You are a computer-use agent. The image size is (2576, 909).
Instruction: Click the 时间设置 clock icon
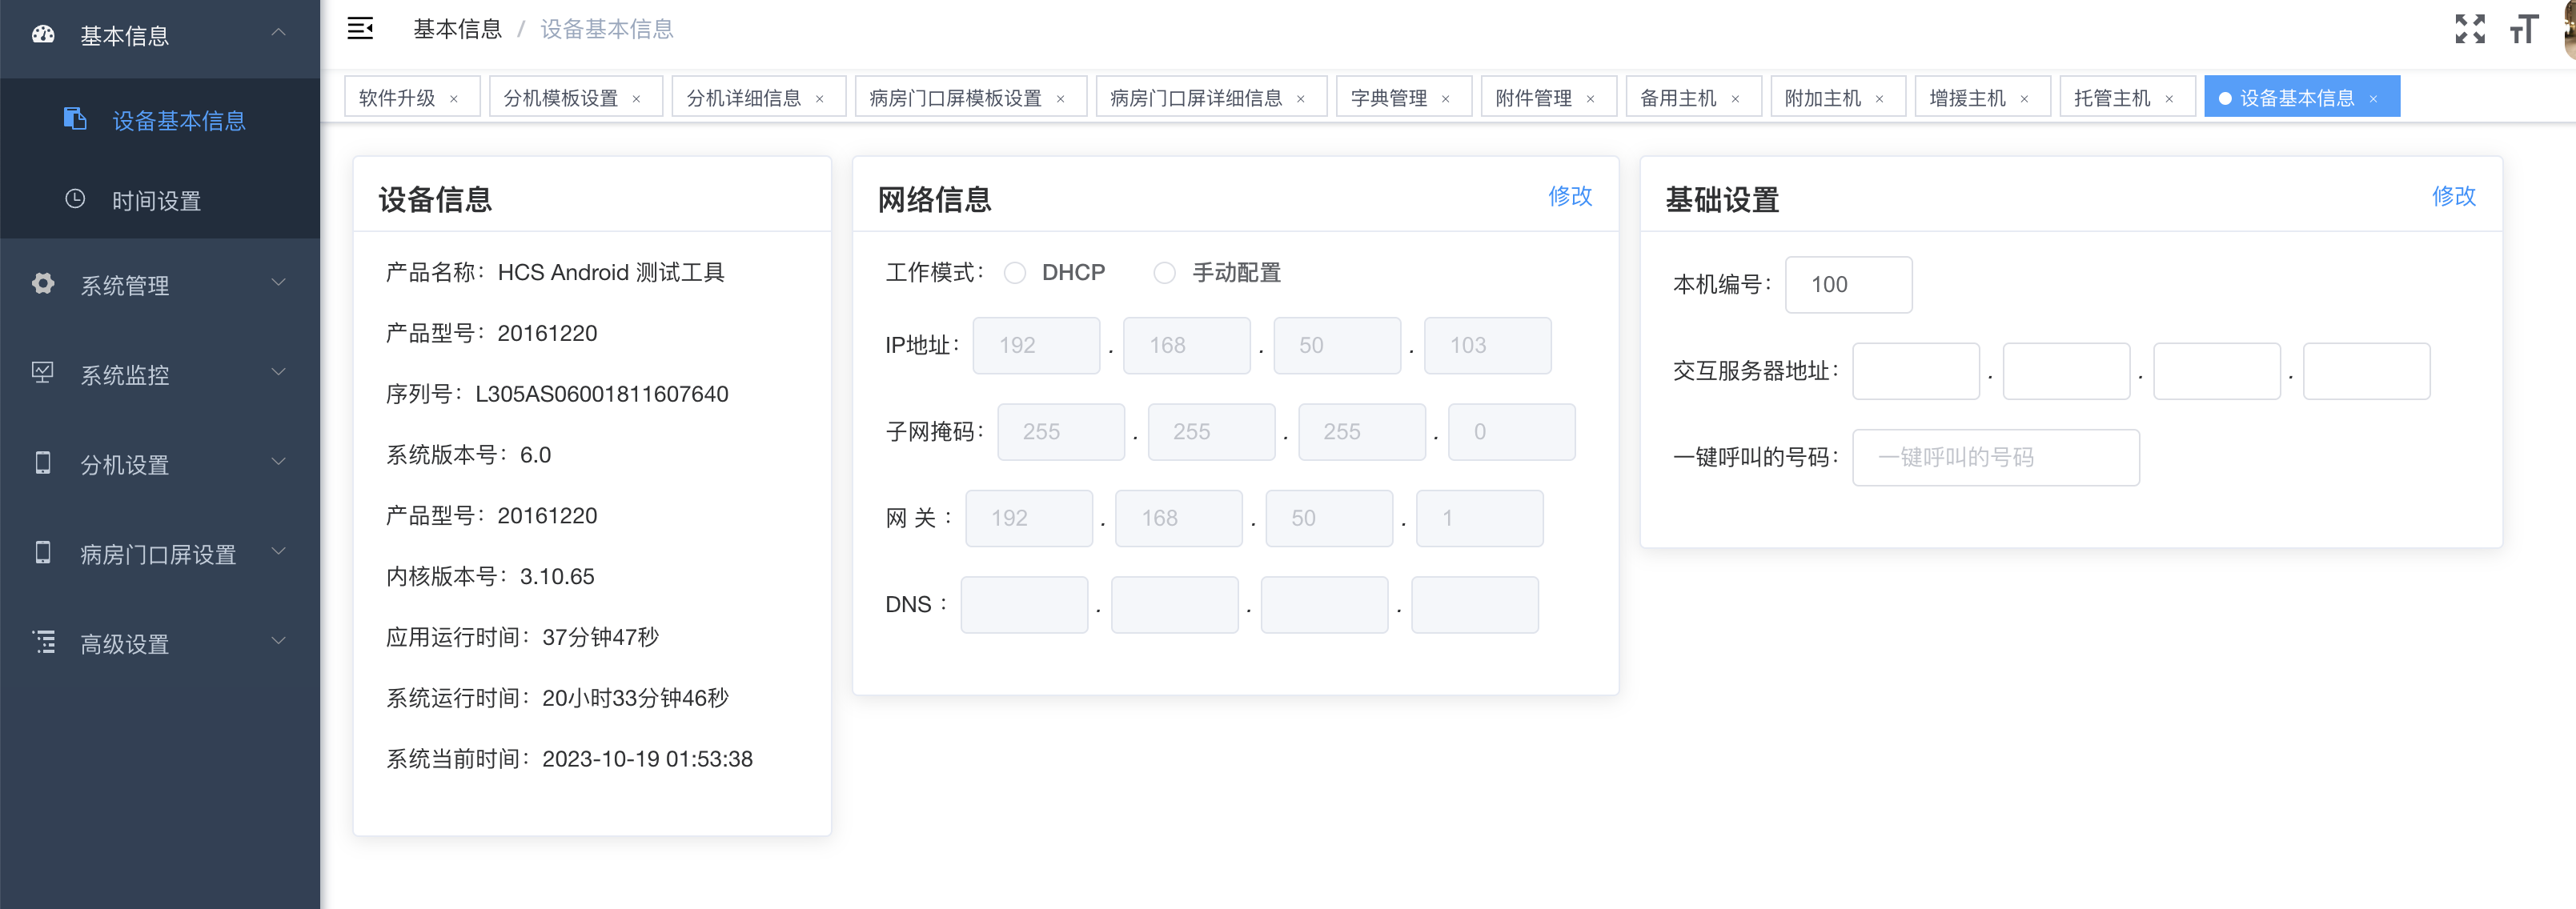pos(75,199)
